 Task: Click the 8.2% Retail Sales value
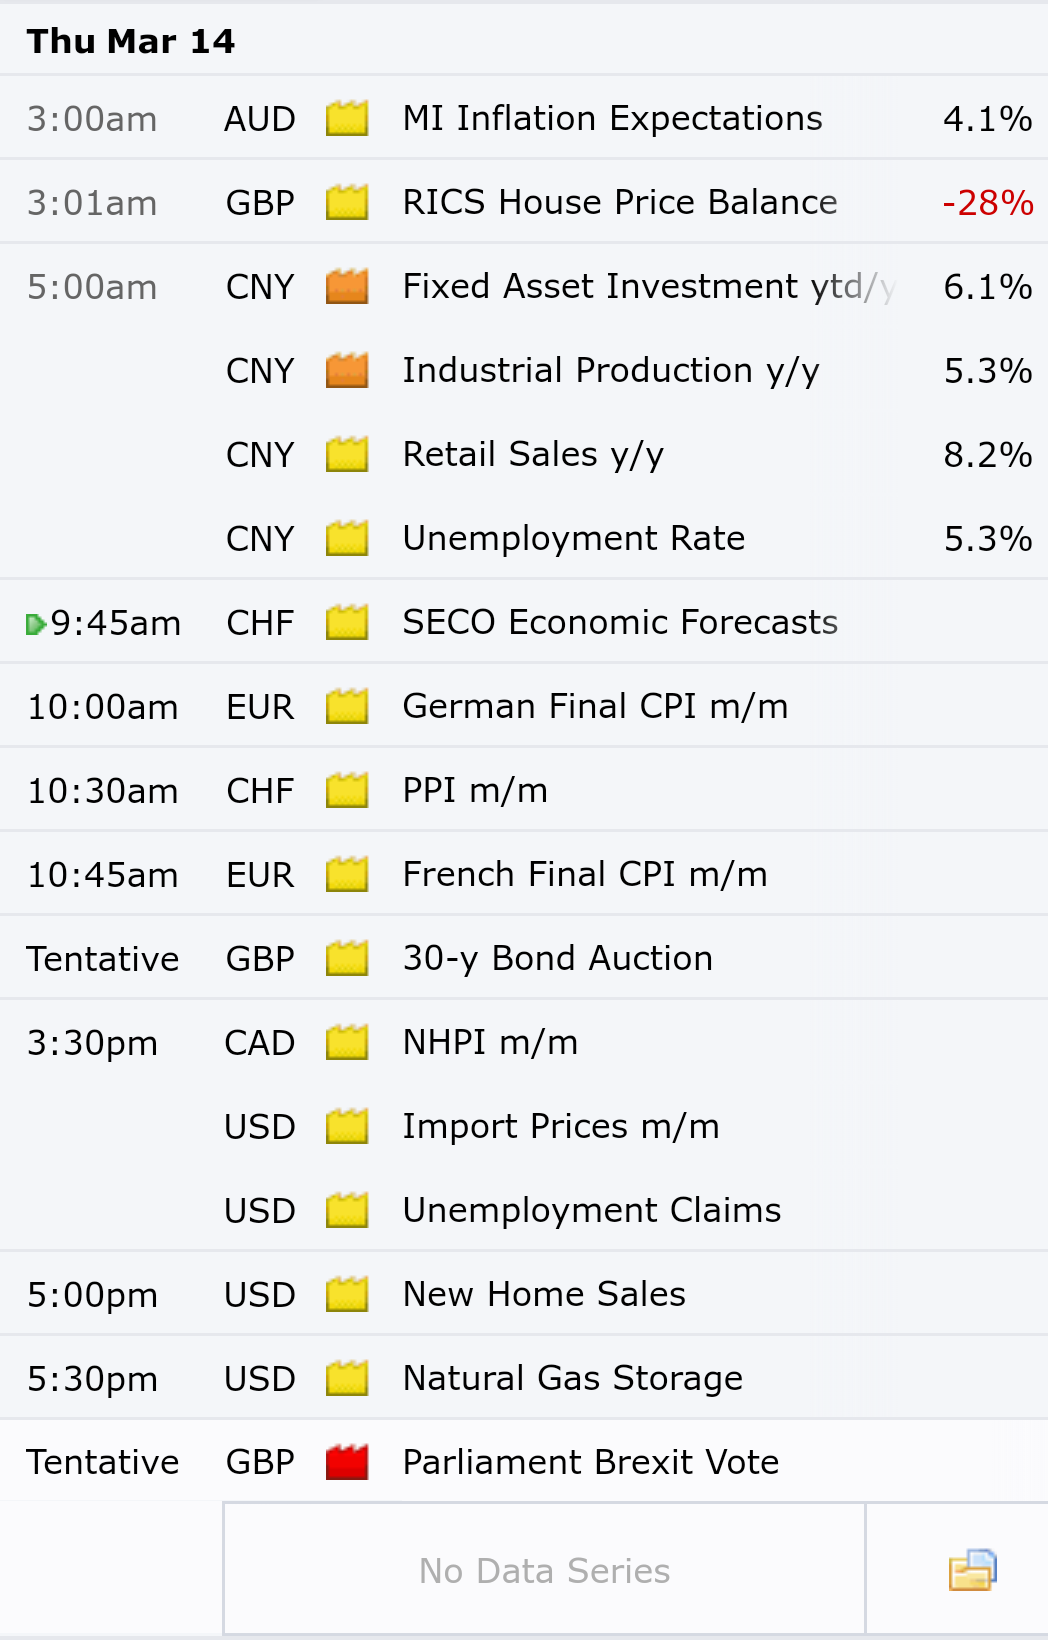[988, 455]
